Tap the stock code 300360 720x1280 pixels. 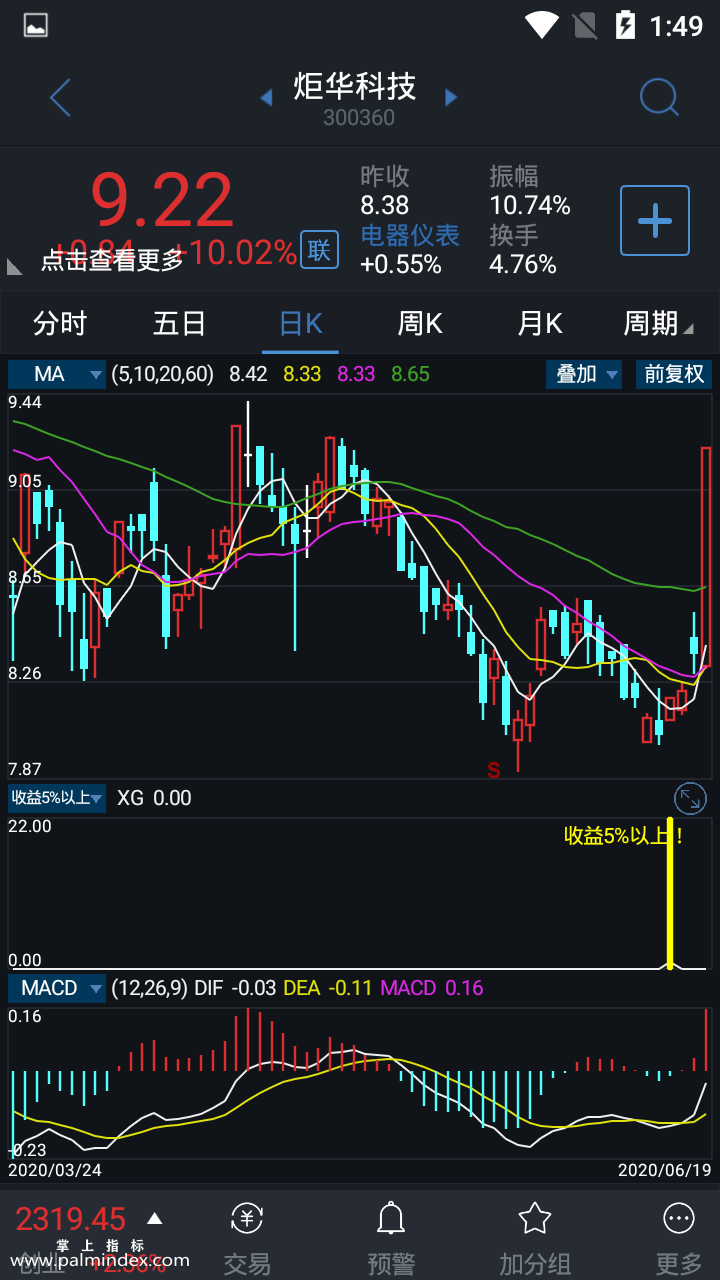pos(359,118)
